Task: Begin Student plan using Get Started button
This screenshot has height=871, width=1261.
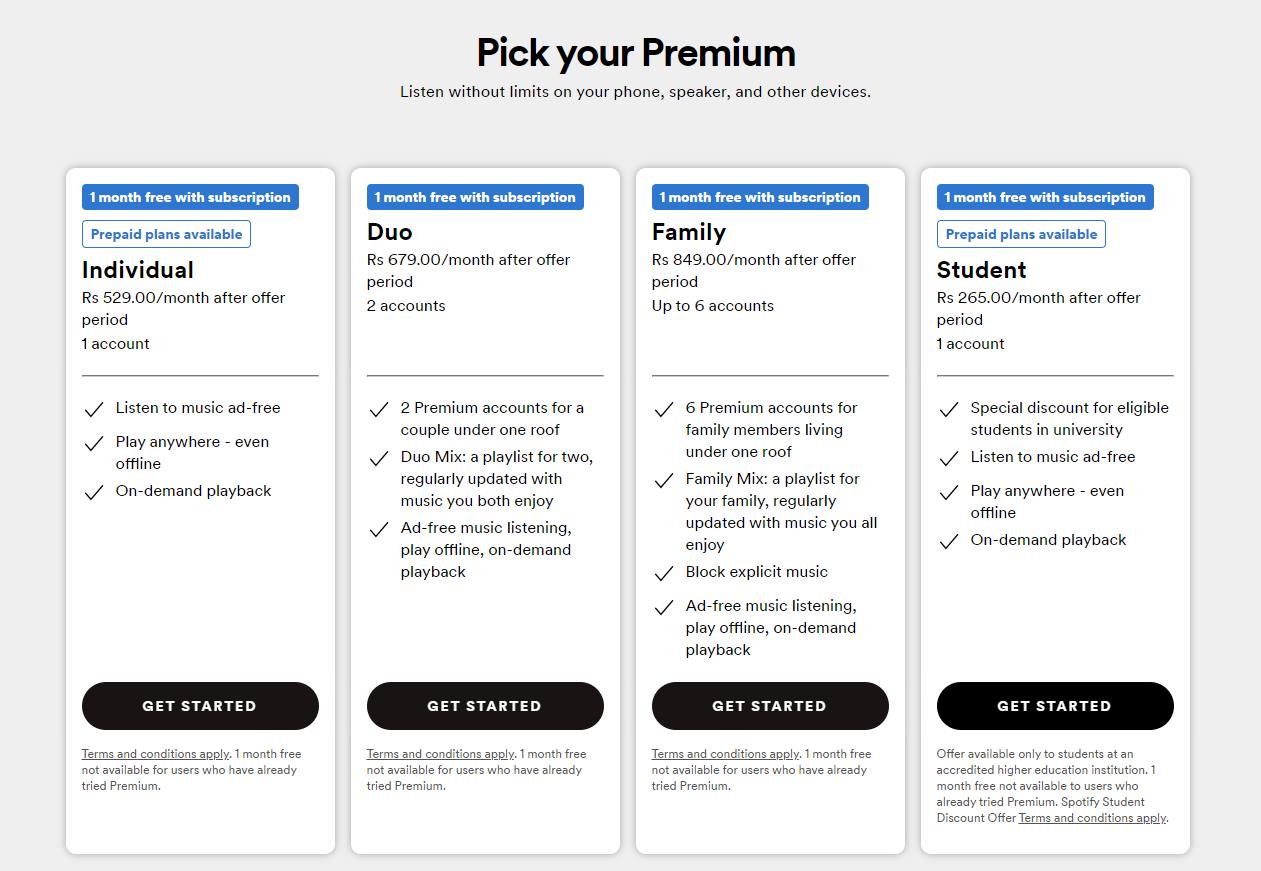Action: 1055,706
